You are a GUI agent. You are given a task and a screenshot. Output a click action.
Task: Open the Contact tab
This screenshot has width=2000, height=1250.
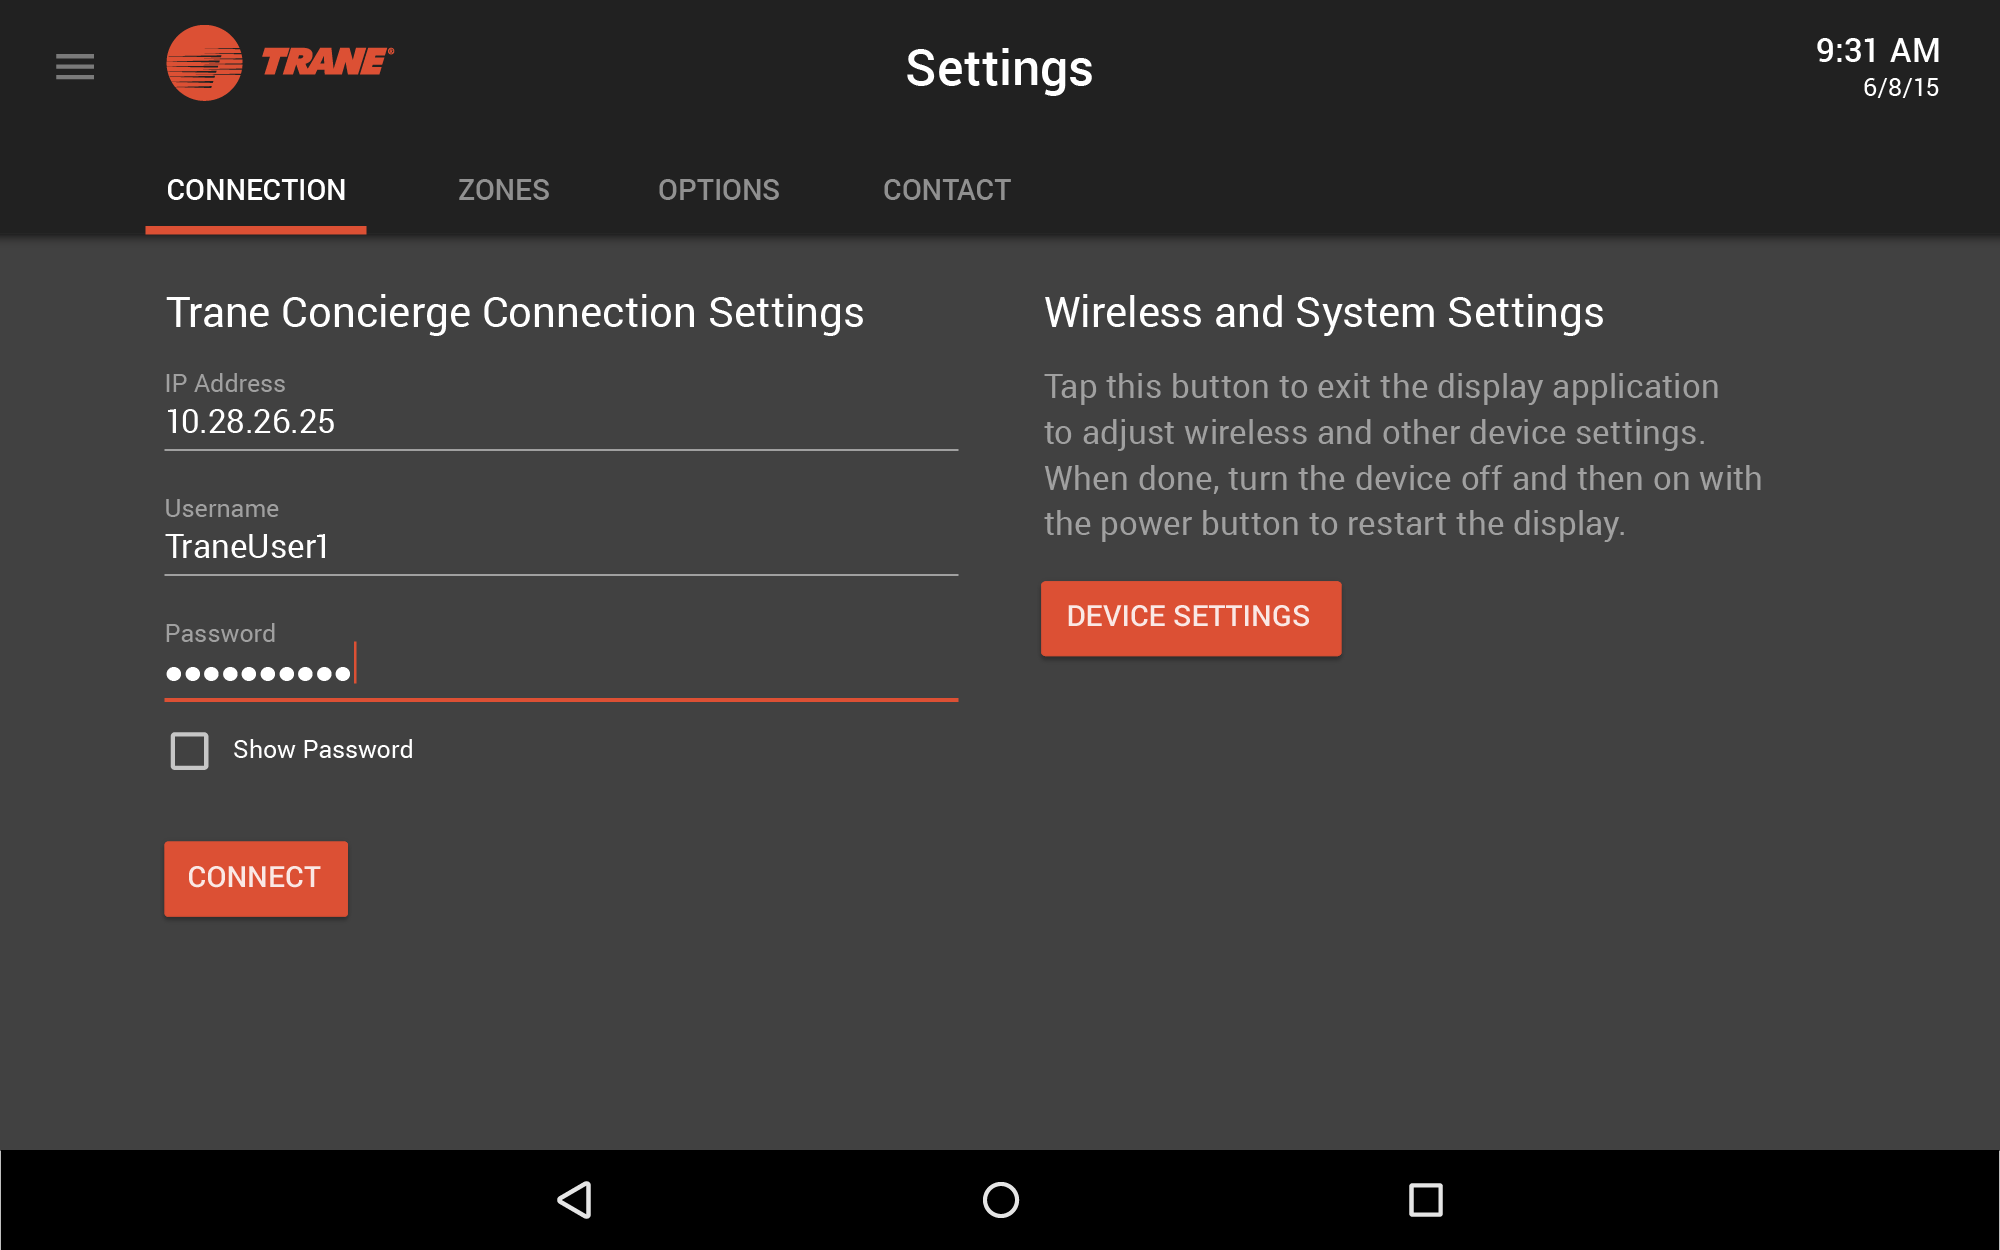click(946, 190)
